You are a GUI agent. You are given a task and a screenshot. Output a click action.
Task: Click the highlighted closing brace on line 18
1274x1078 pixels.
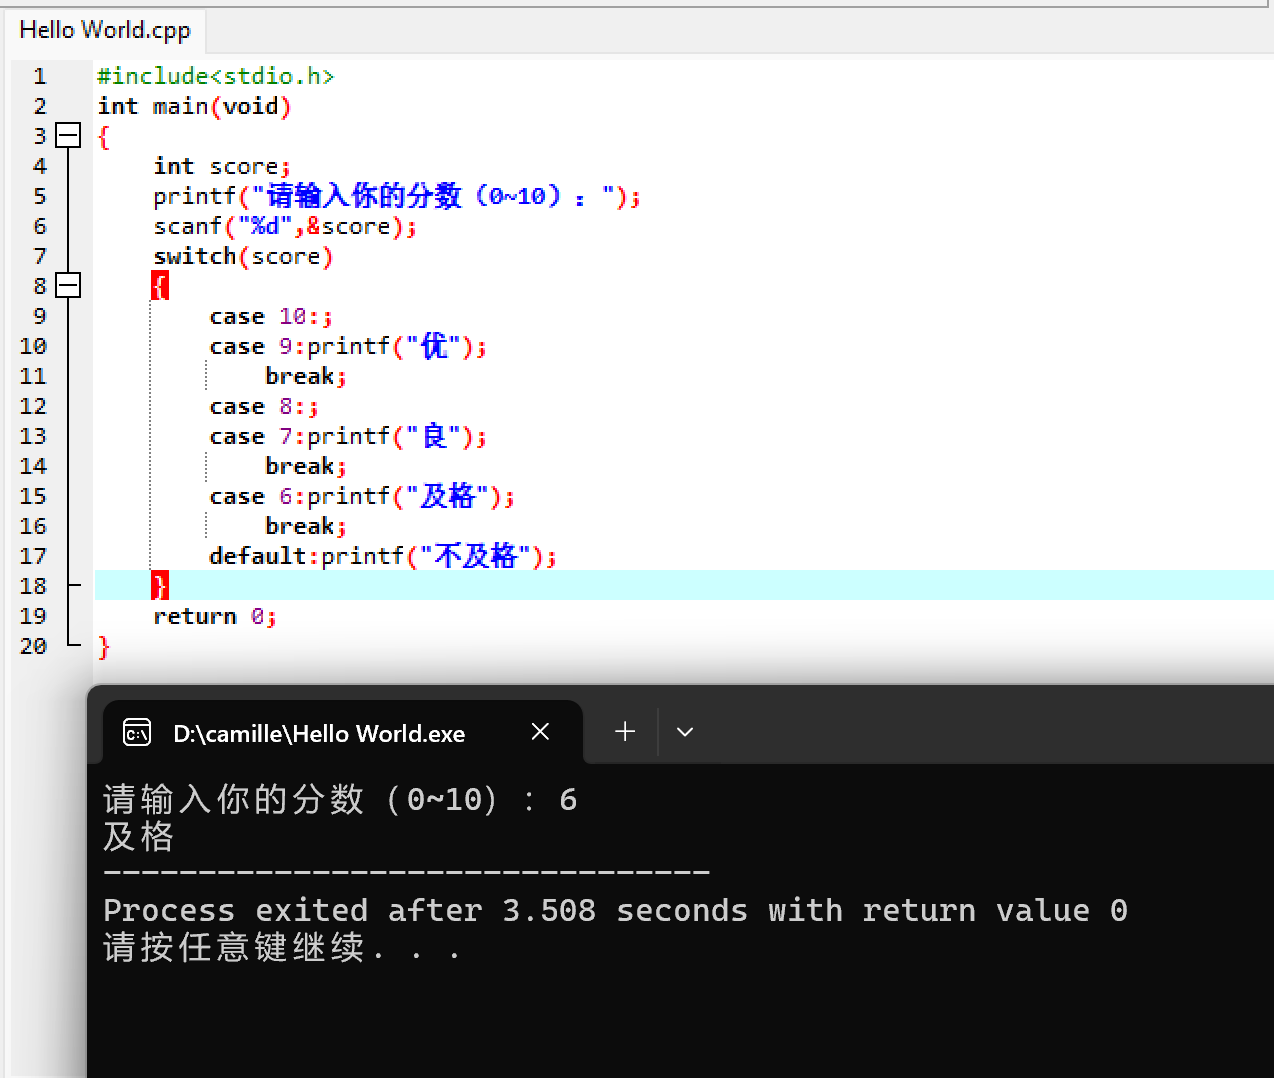pyautogui.click(x=160, y=586)
